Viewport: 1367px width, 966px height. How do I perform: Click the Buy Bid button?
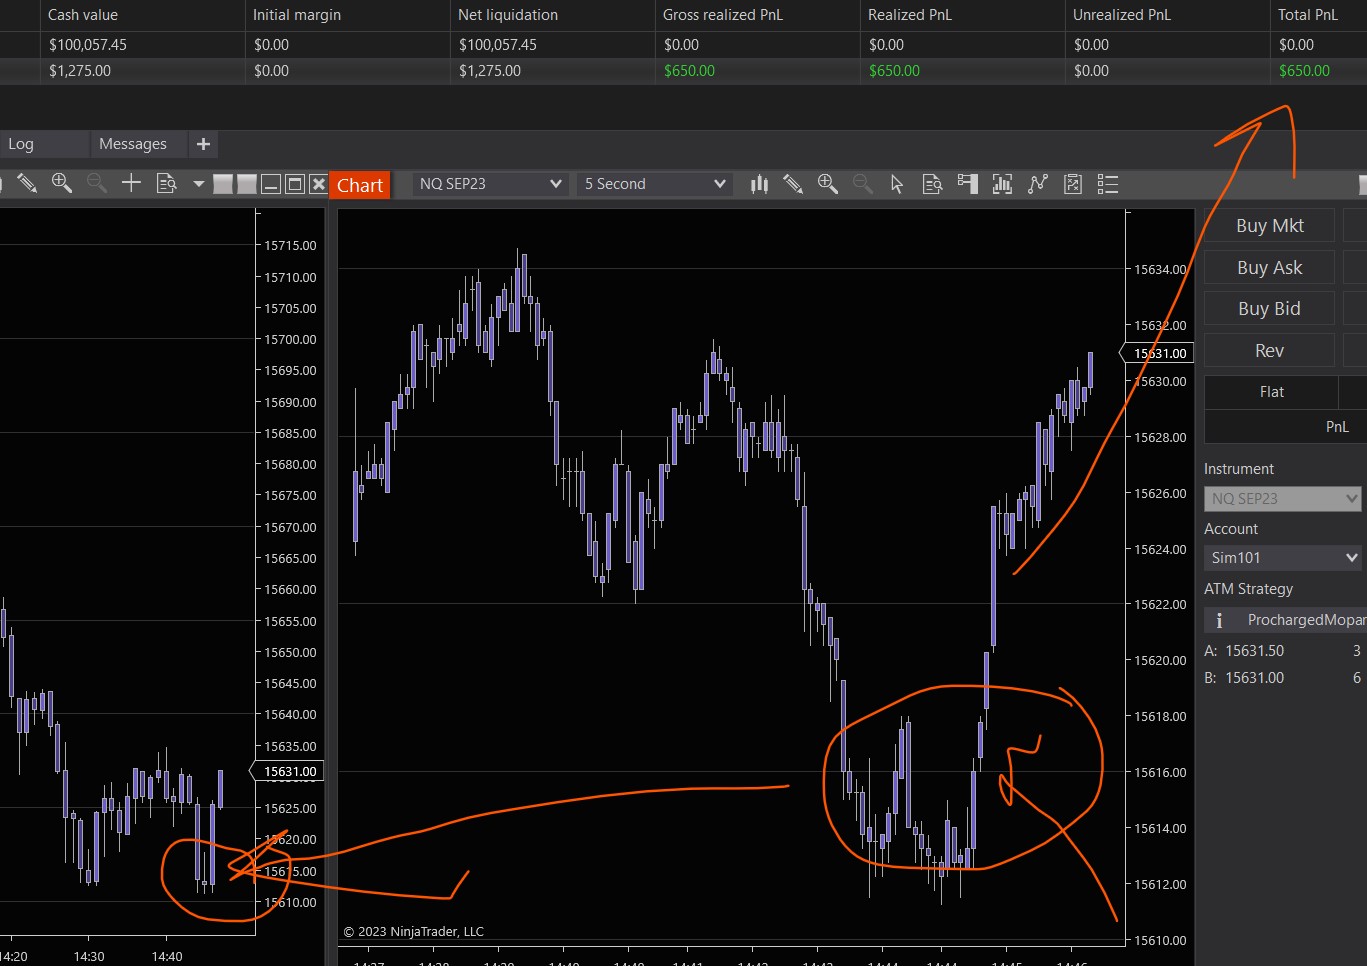(x=1269, y=309)
